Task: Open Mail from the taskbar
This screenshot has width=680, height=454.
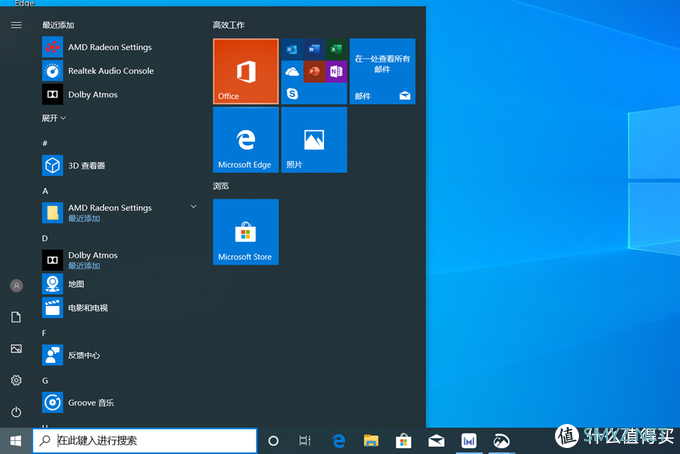Action: point(436,441)
